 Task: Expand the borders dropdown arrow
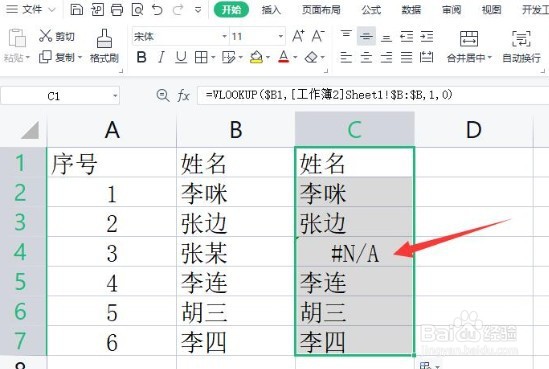[213, 57]
